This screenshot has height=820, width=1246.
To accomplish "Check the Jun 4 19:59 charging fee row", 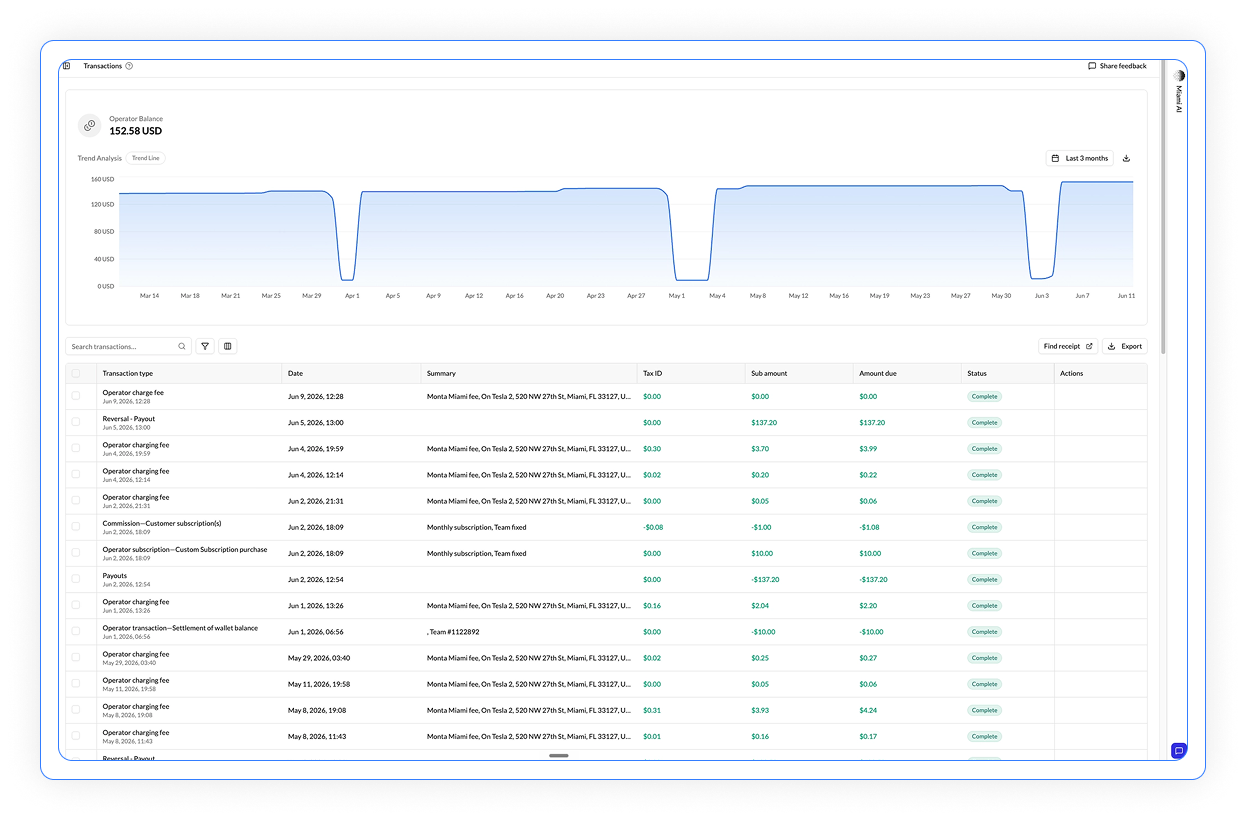I will (76, 448).
